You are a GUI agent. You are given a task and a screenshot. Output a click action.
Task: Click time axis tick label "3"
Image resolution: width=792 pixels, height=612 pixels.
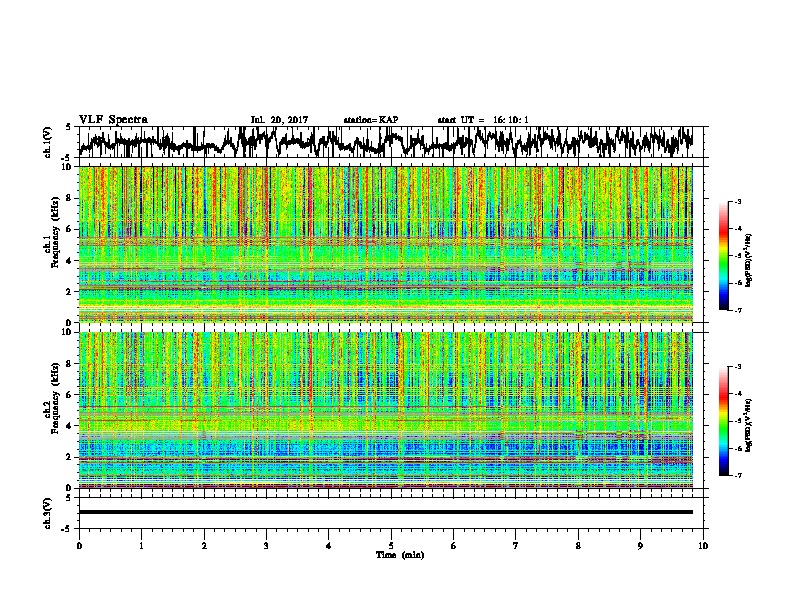pos(266,546)
